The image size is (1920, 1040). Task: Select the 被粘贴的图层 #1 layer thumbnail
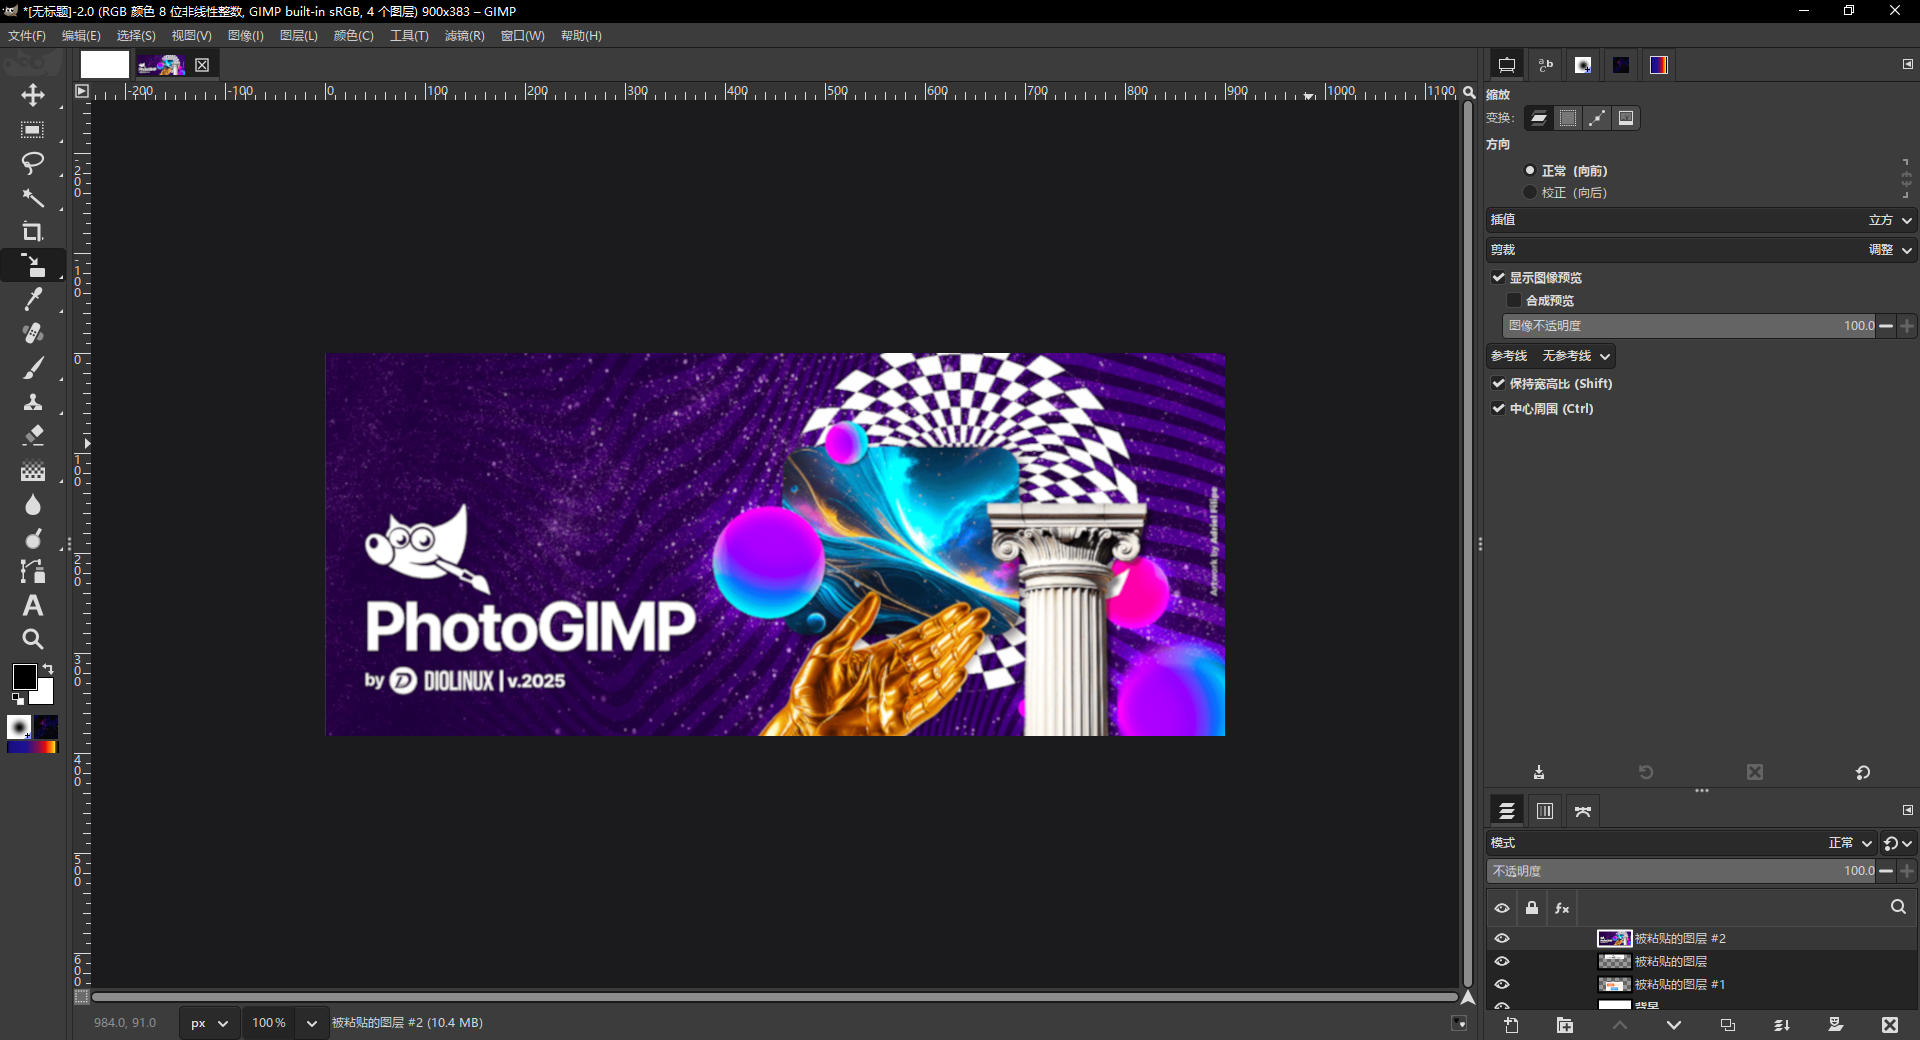pyautogui.click(x=1614, y=984)
